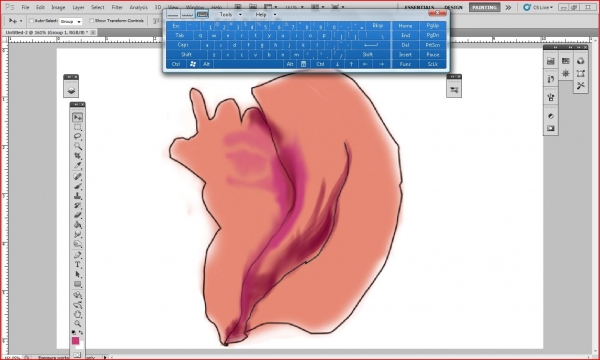This screenshot has width=600, height=360.
Task: Select the Blur tool
Action: coord(78,234)
